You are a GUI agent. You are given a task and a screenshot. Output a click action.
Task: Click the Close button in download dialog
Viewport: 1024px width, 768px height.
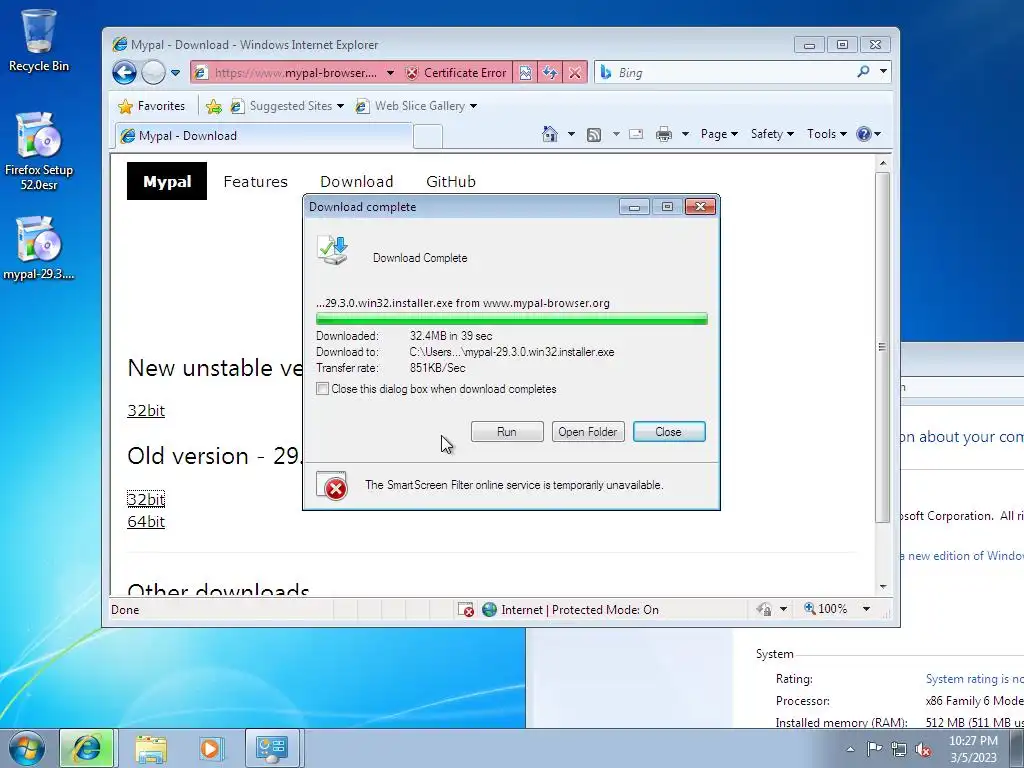click(x=669, y=432)
